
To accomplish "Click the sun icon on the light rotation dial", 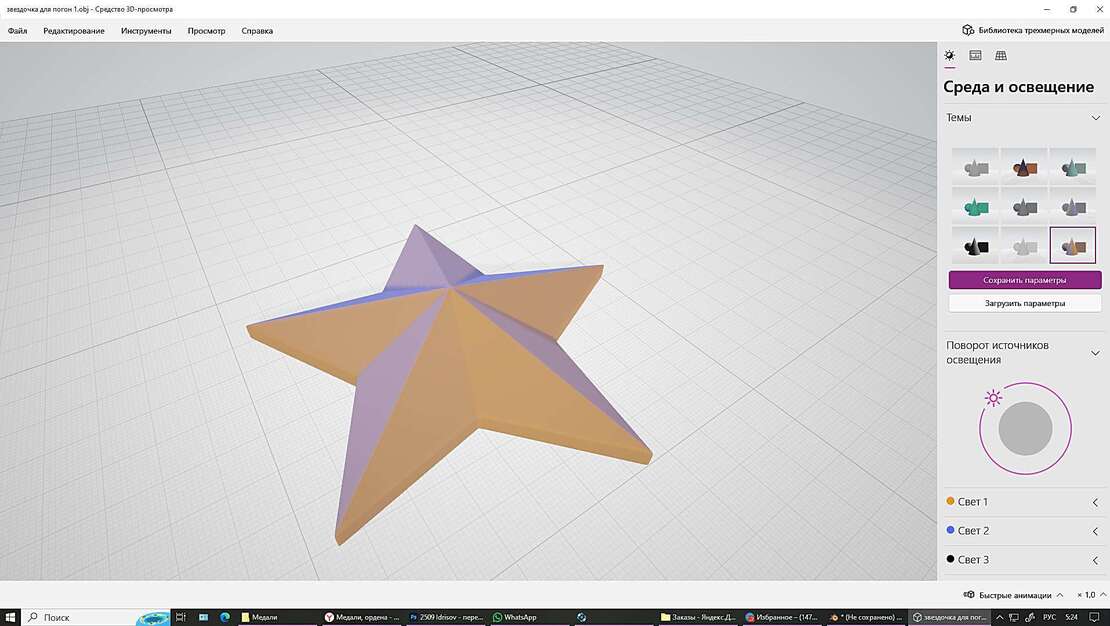I will click(x=993, y=399).
